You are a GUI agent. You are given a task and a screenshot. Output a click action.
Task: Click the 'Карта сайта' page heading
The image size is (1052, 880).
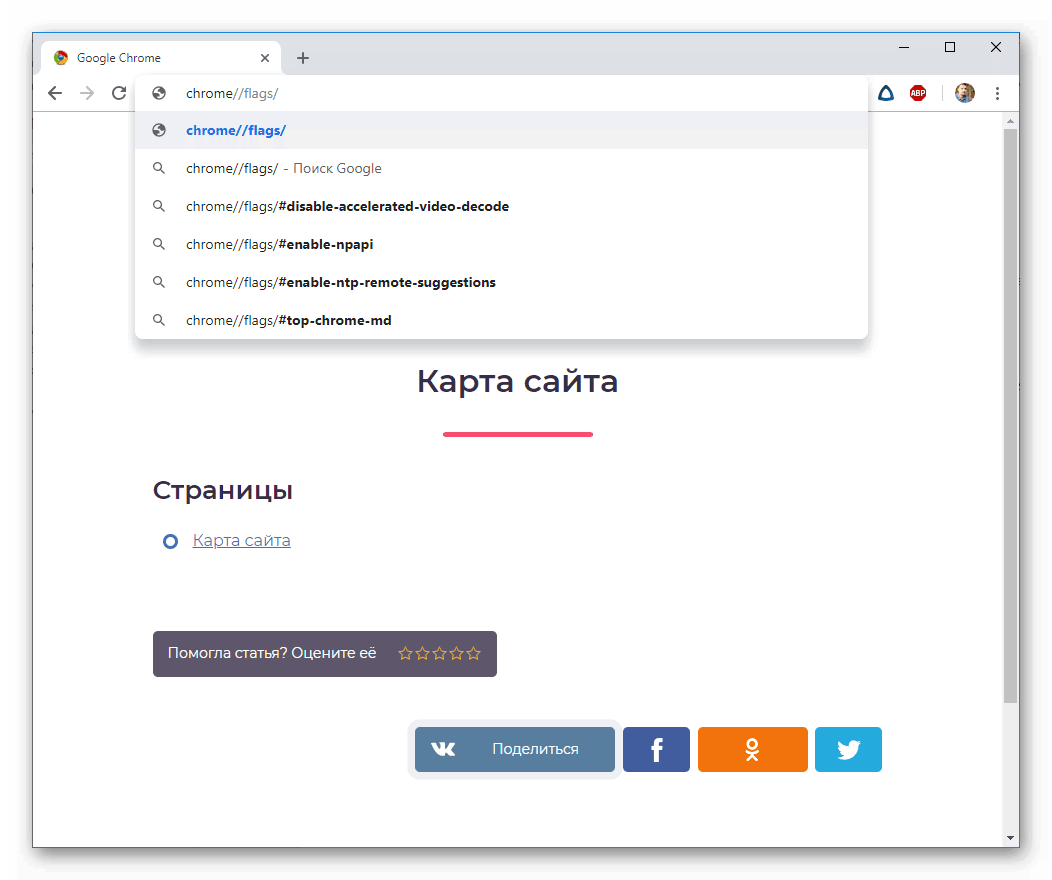517,382
